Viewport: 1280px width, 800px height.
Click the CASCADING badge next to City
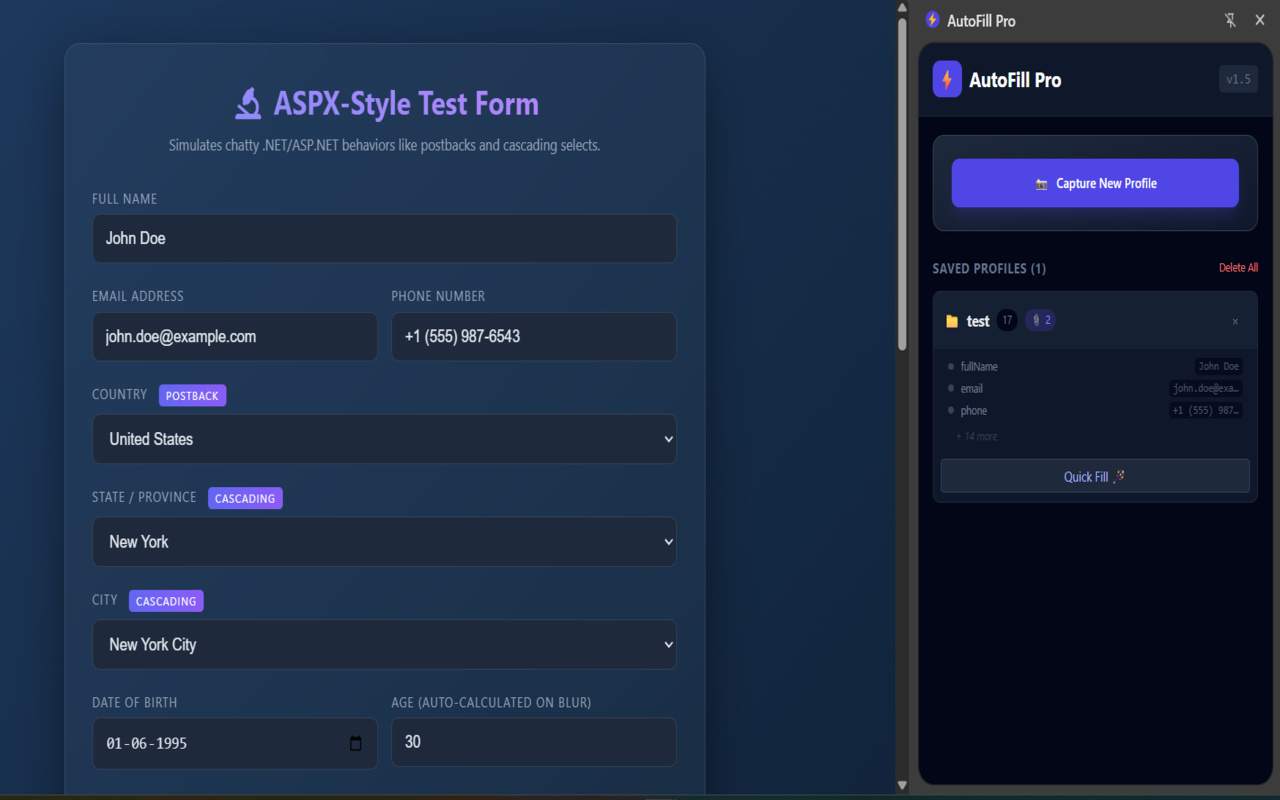pos(166,601)
